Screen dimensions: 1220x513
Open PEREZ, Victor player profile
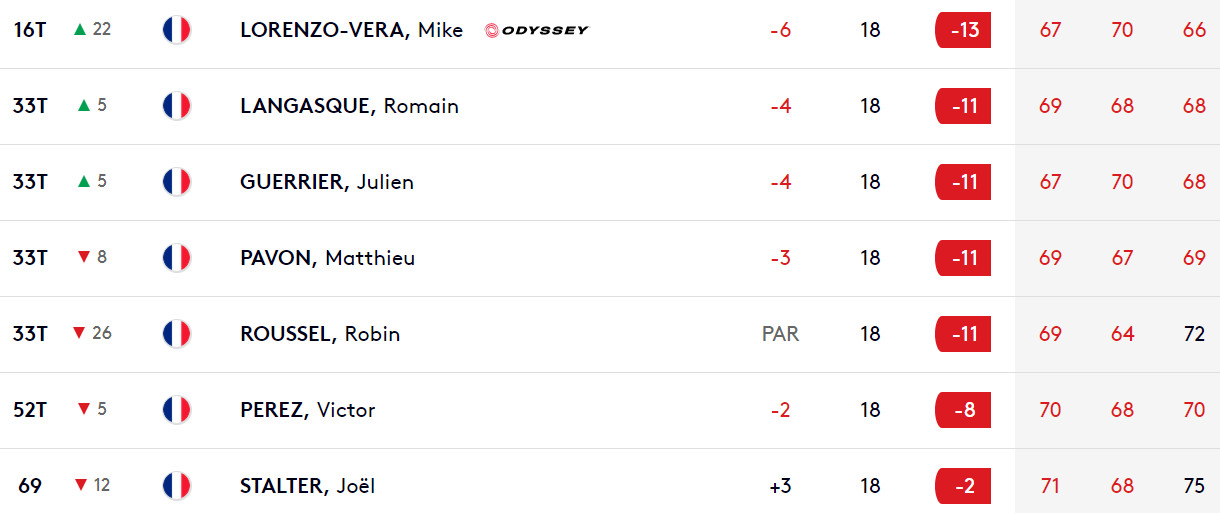(x=308, y=410)
